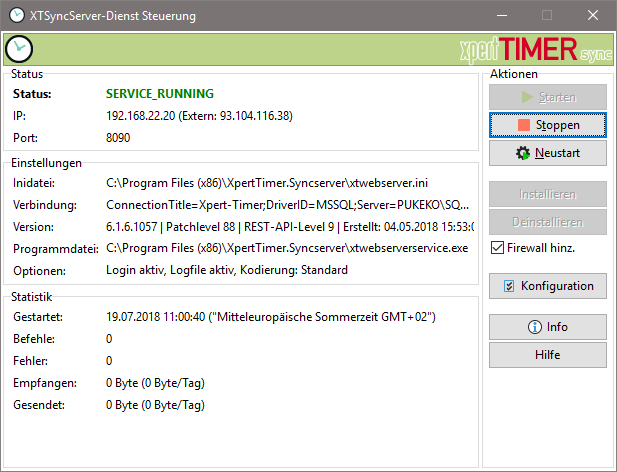Click the XTSyncServer title bar clock icon
Image resolution: width=617 pixels, height=472 pixels.
(x=17, y=16)
